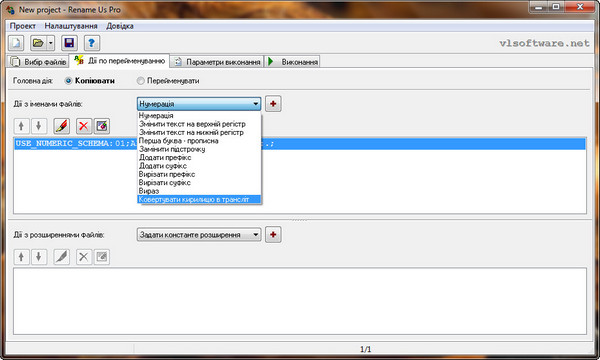The width and height of the screenshot is (600, 360).
Task: Open the Налаштування menu
Action: click(71, 26)
